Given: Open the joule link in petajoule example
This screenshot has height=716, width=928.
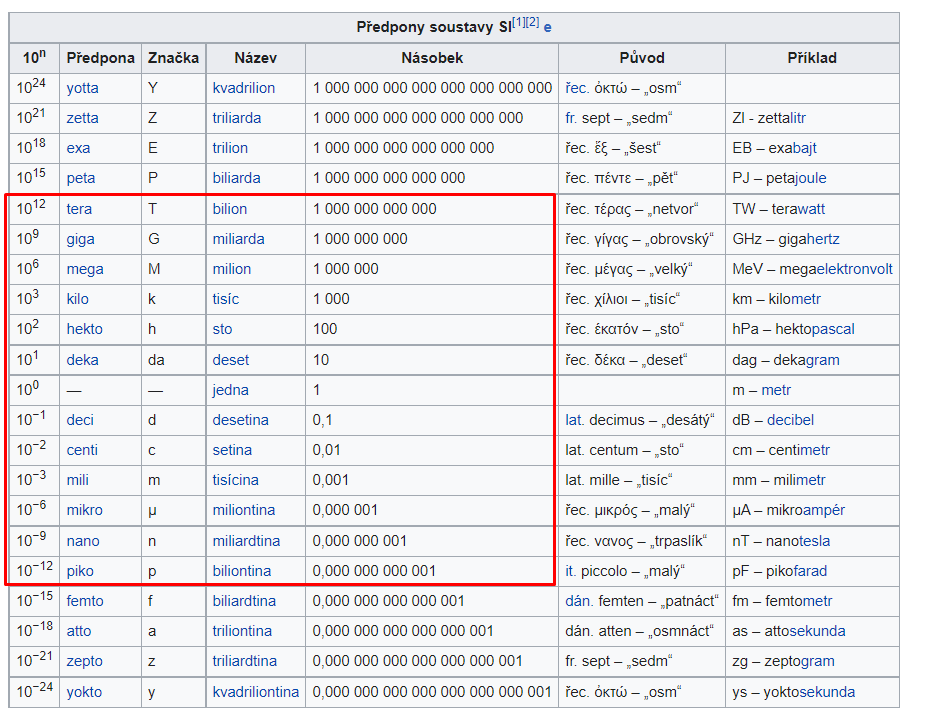Looking at the screenshot, I should [x=807, y=178].
